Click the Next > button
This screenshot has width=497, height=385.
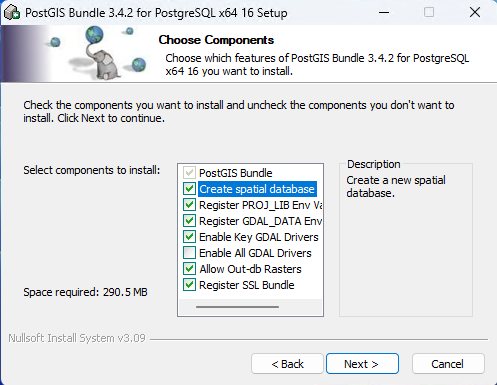coord(362,364)
